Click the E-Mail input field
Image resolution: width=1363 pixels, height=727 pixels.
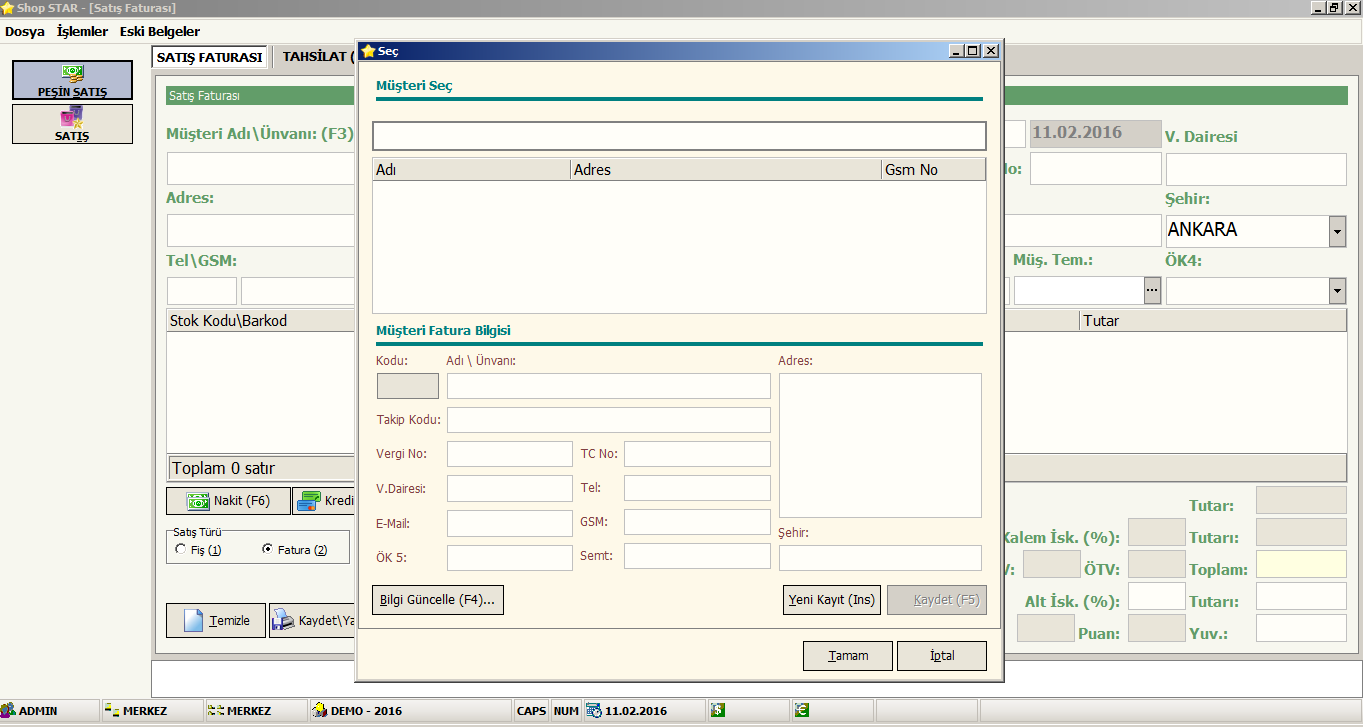pos(510,523)
